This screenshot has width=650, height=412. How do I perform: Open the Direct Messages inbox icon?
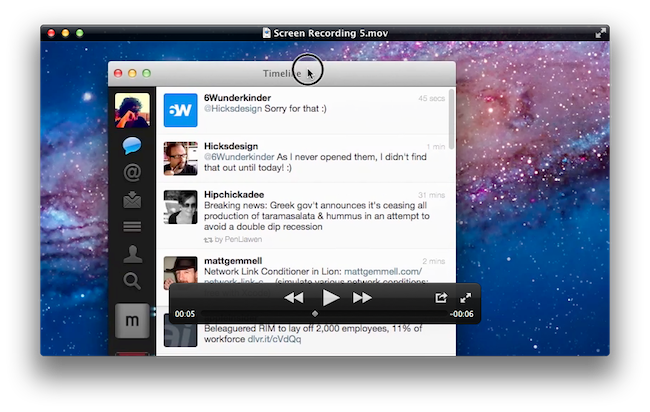[x=132, y=200]
